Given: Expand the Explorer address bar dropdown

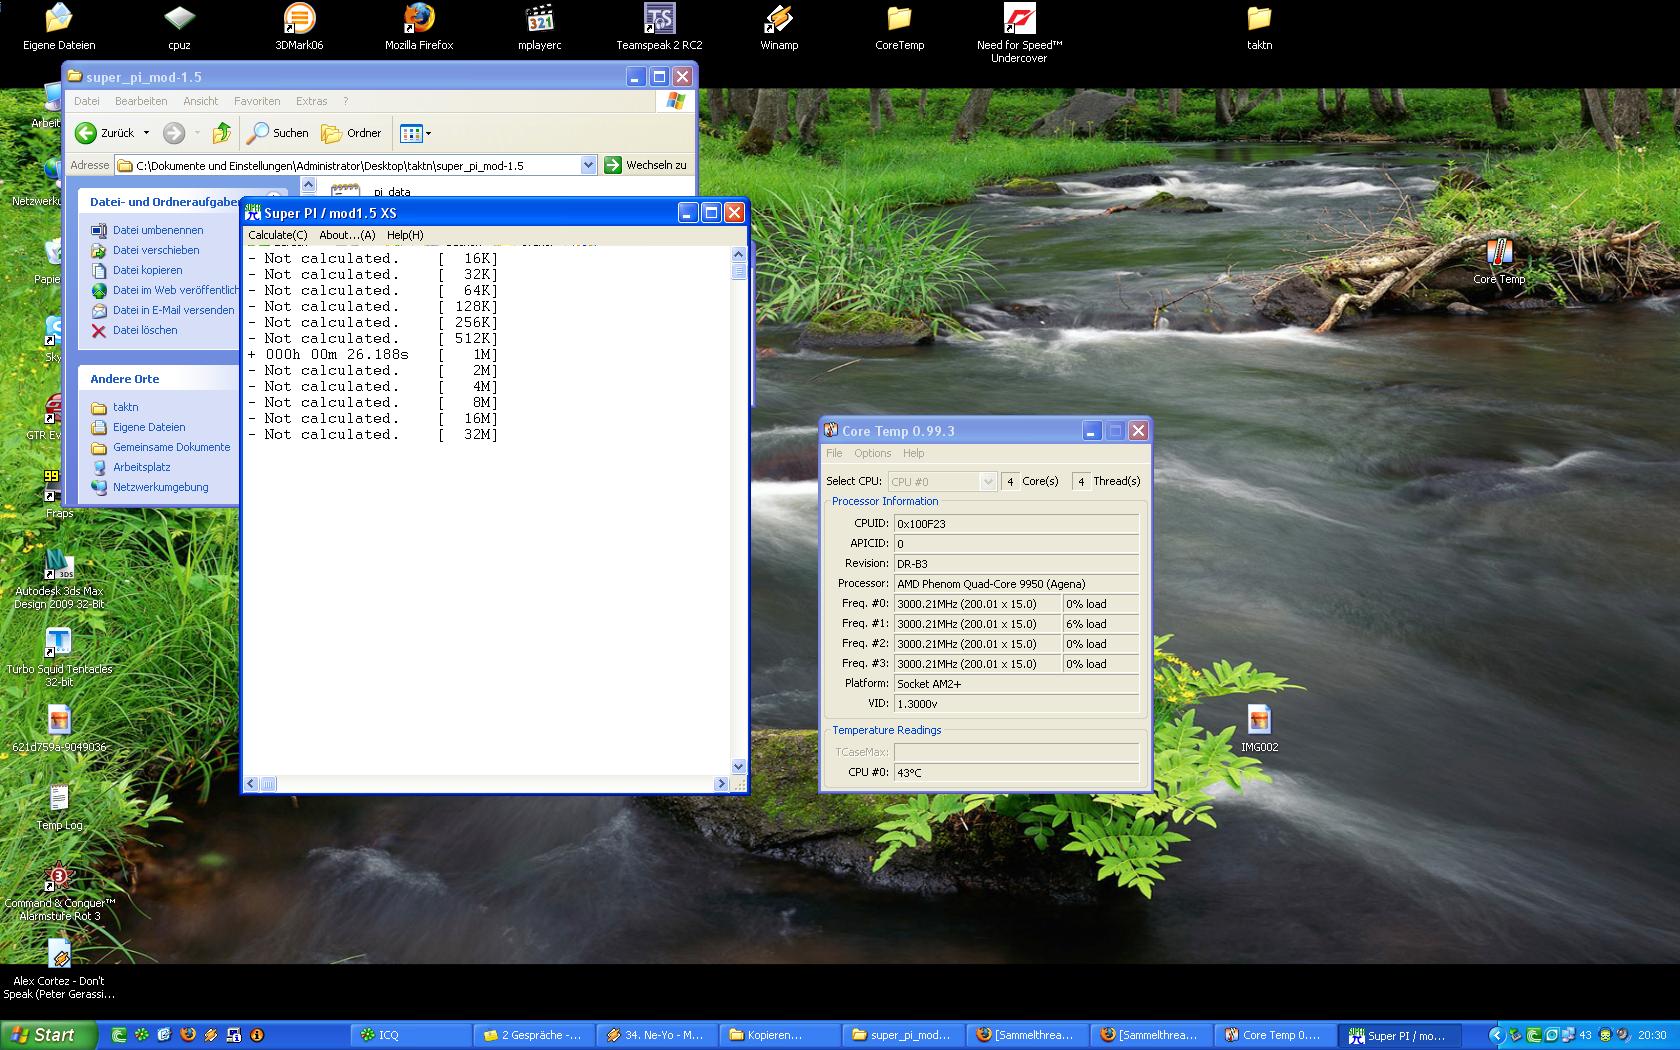Looking at the screenshot, I should [588, 165].
